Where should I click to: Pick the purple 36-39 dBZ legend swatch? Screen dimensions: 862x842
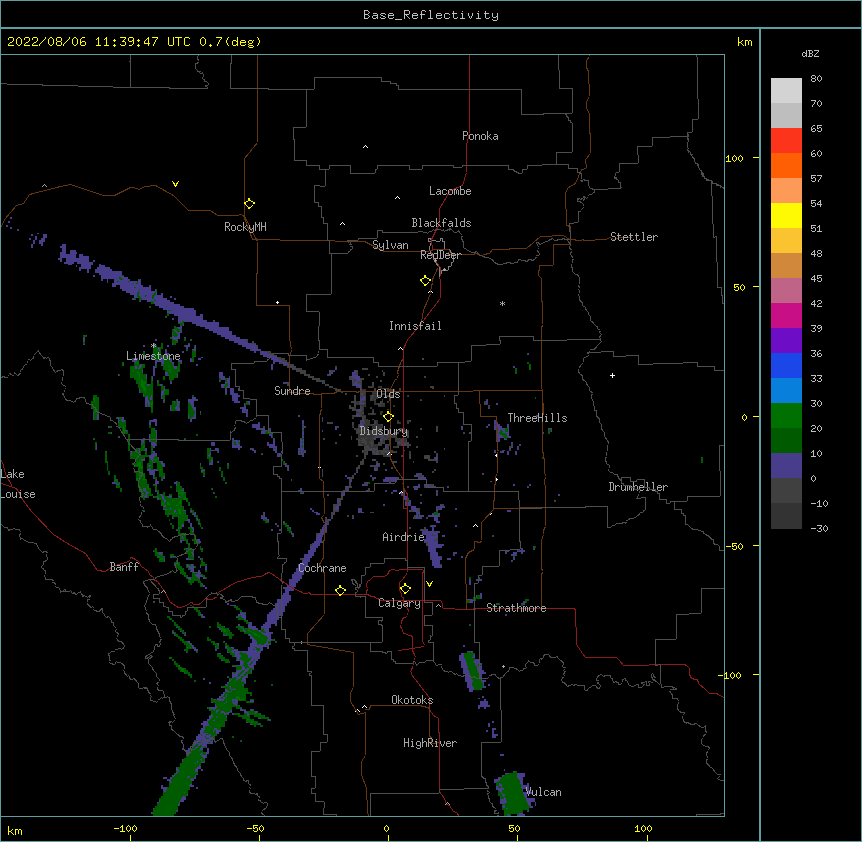[786, 340]
